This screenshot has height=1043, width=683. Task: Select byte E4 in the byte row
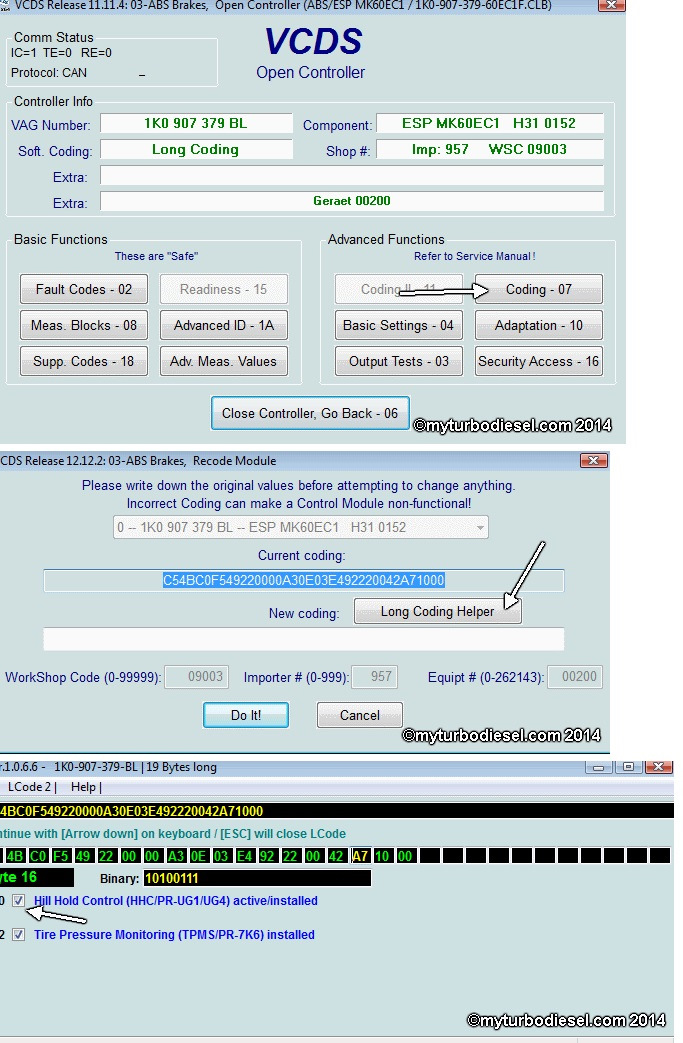pyautogui.click(x=244, y=855)
